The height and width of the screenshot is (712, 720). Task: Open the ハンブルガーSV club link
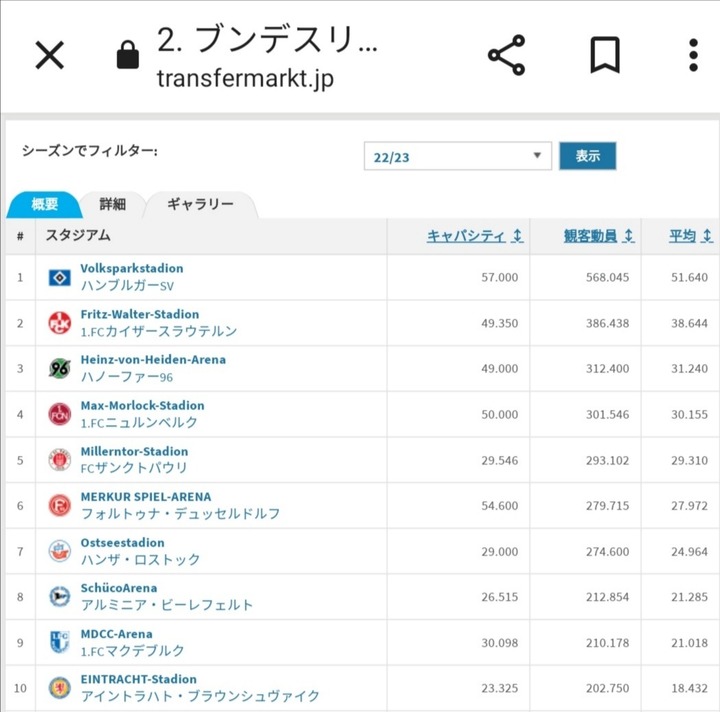pyautogui.click(x=127, y=286)
